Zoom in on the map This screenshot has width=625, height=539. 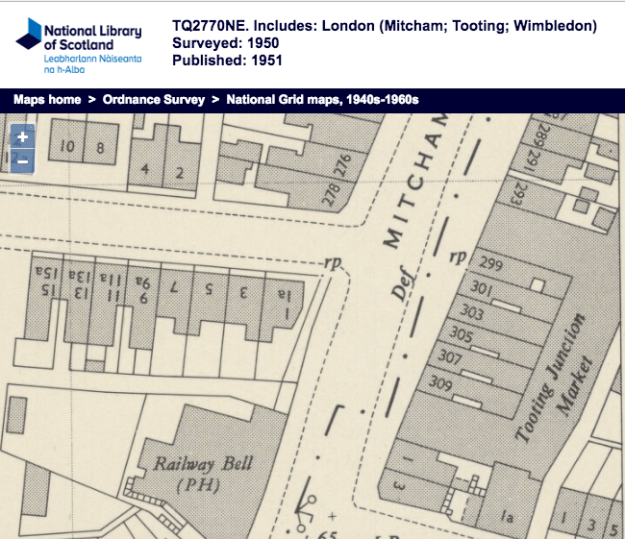[22, 138]
